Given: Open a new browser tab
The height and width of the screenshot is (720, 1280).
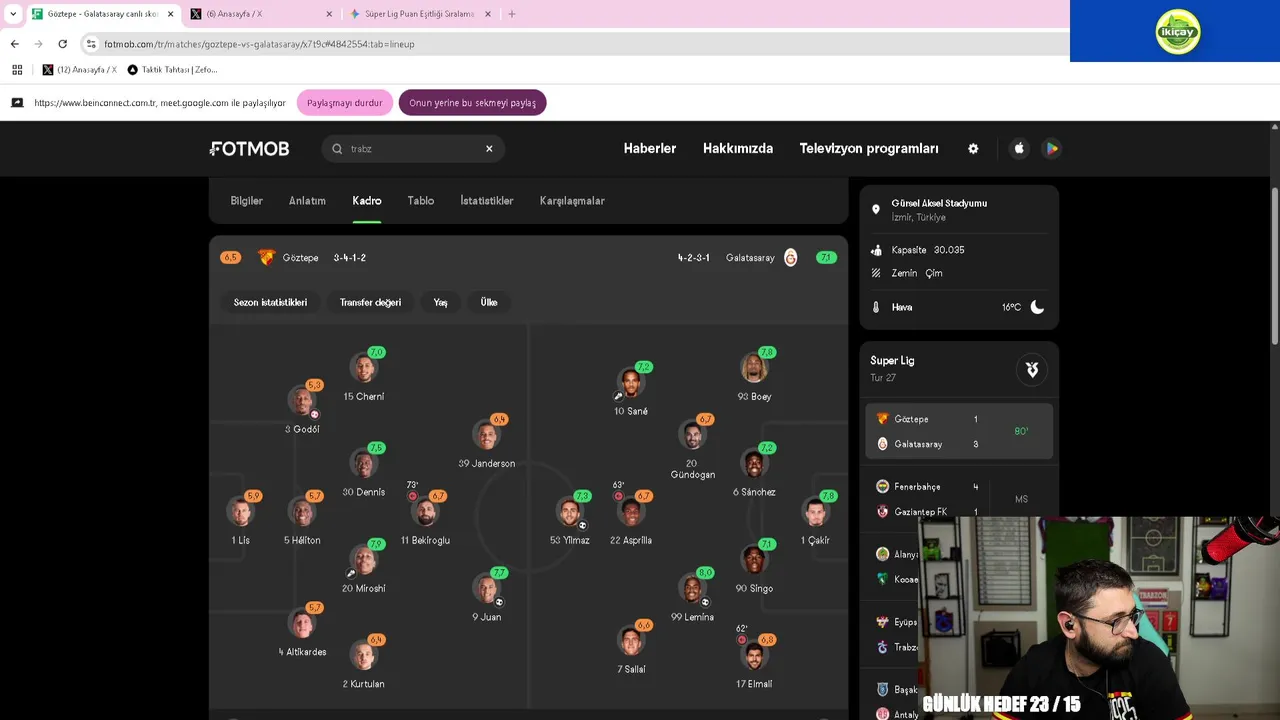Looking at the screenshot, I should (512, 14).
